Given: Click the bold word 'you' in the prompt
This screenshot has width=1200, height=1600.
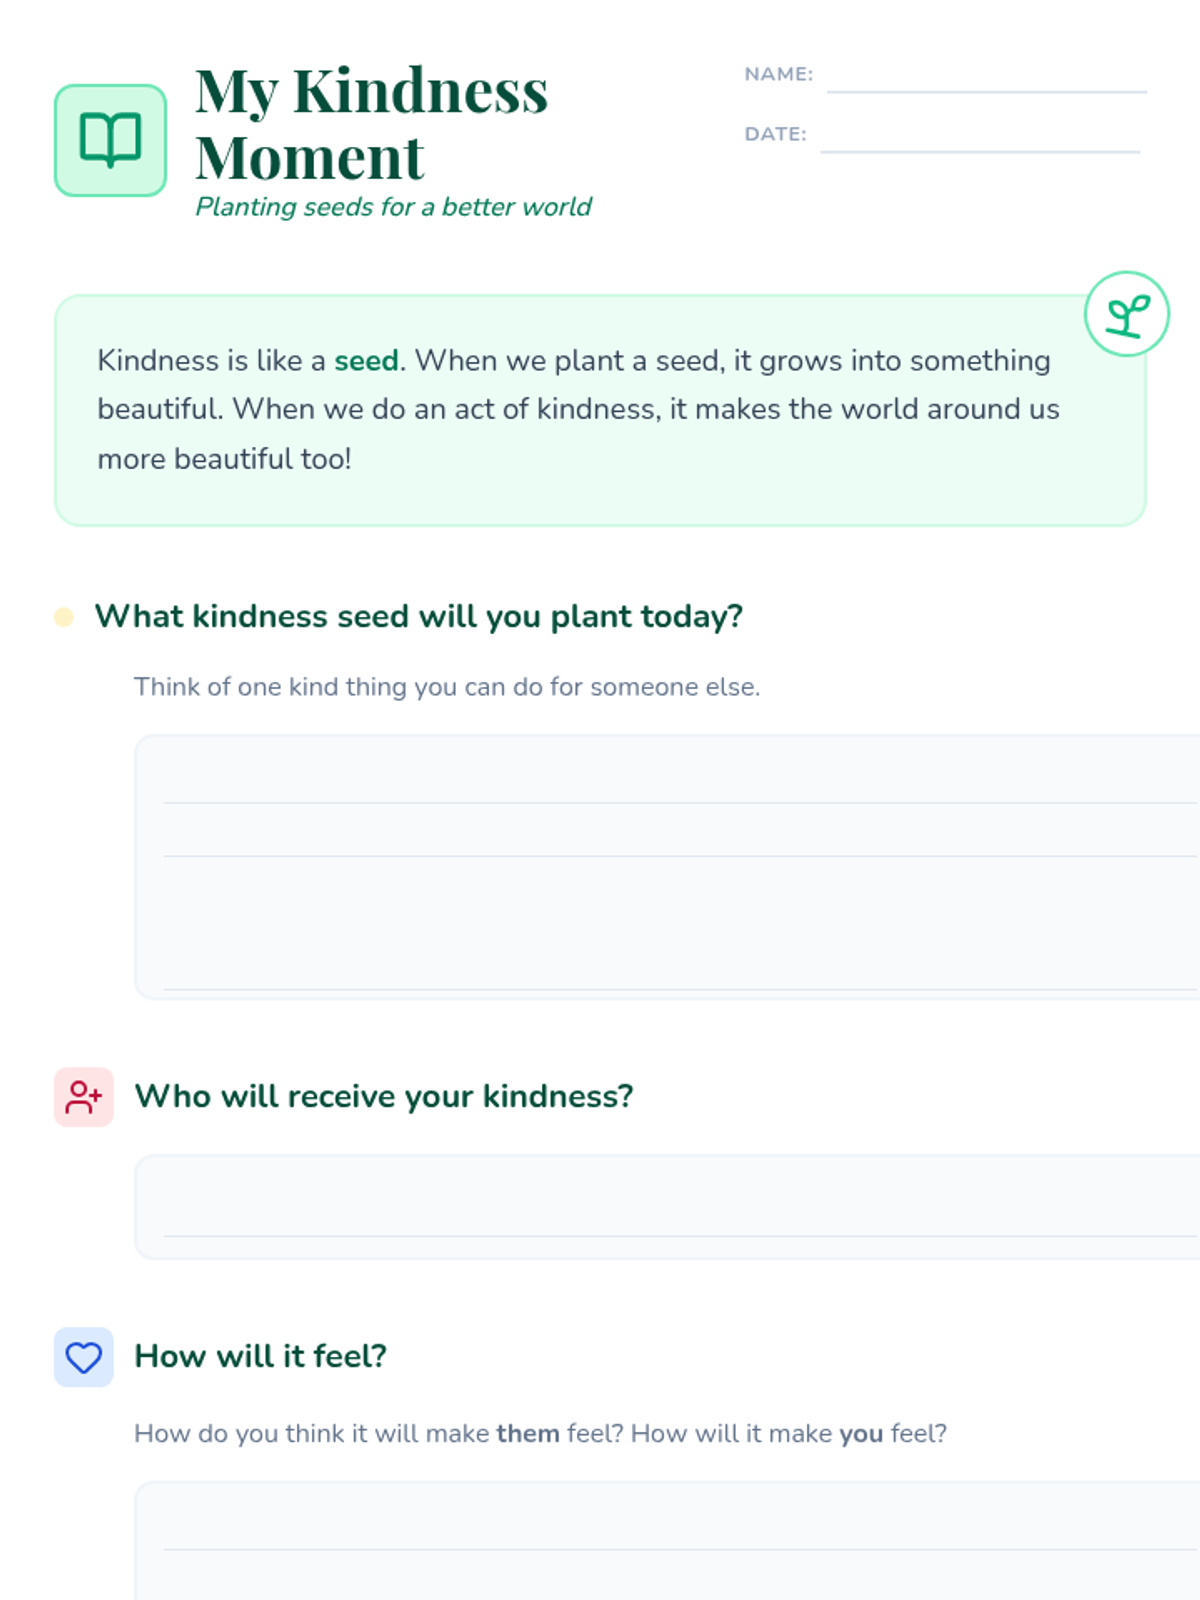Looking at the screenshot, I should tap(860, 1433).
